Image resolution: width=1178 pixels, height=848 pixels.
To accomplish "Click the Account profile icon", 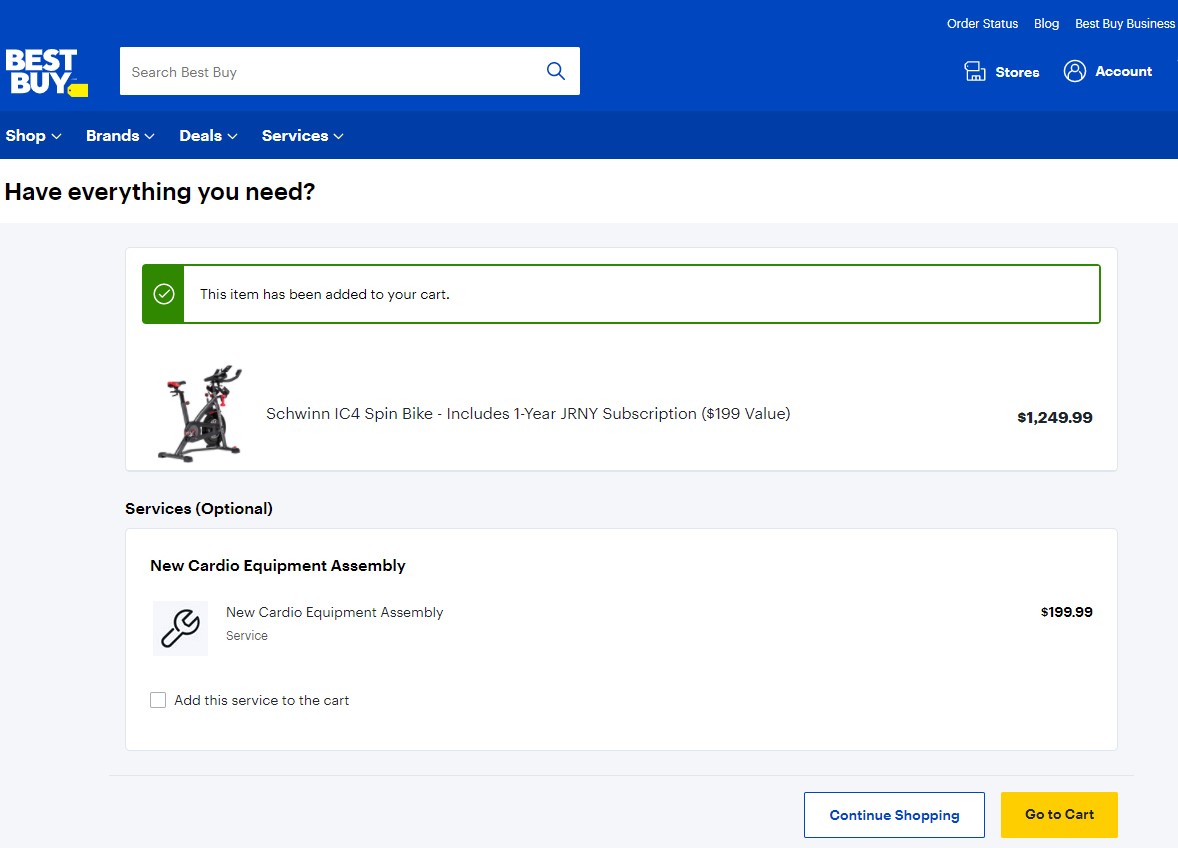I will coord(1075,71).
